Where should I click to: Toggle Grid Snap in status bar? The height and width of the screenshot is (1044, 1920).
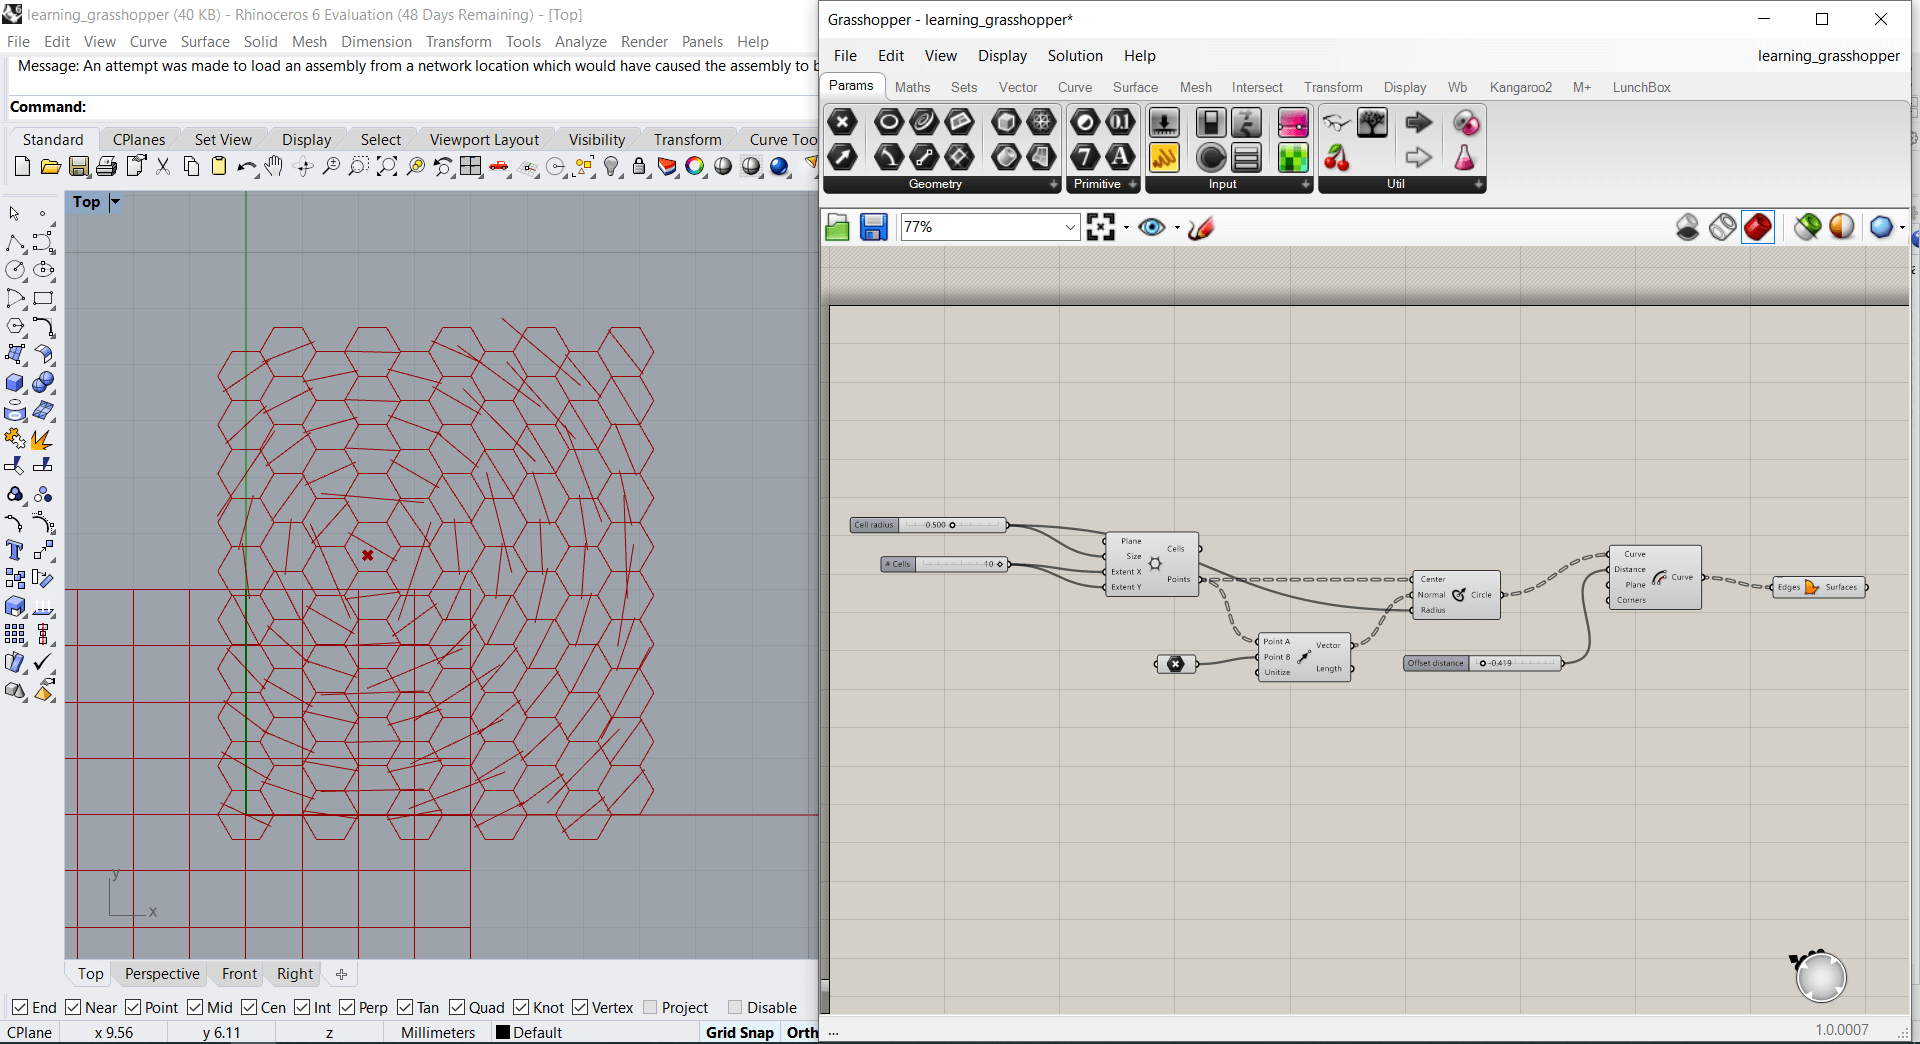click(740, 1032)
